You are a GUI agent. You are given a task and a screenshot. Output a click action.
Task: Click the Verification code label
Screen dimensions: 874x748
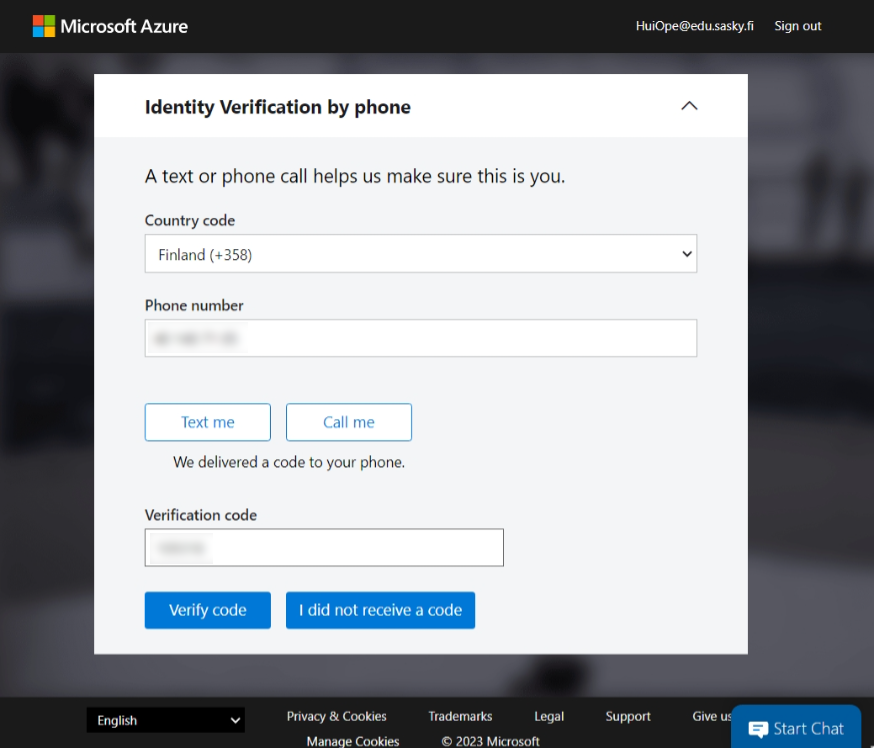pyautogui.click(x=201, y=514)
